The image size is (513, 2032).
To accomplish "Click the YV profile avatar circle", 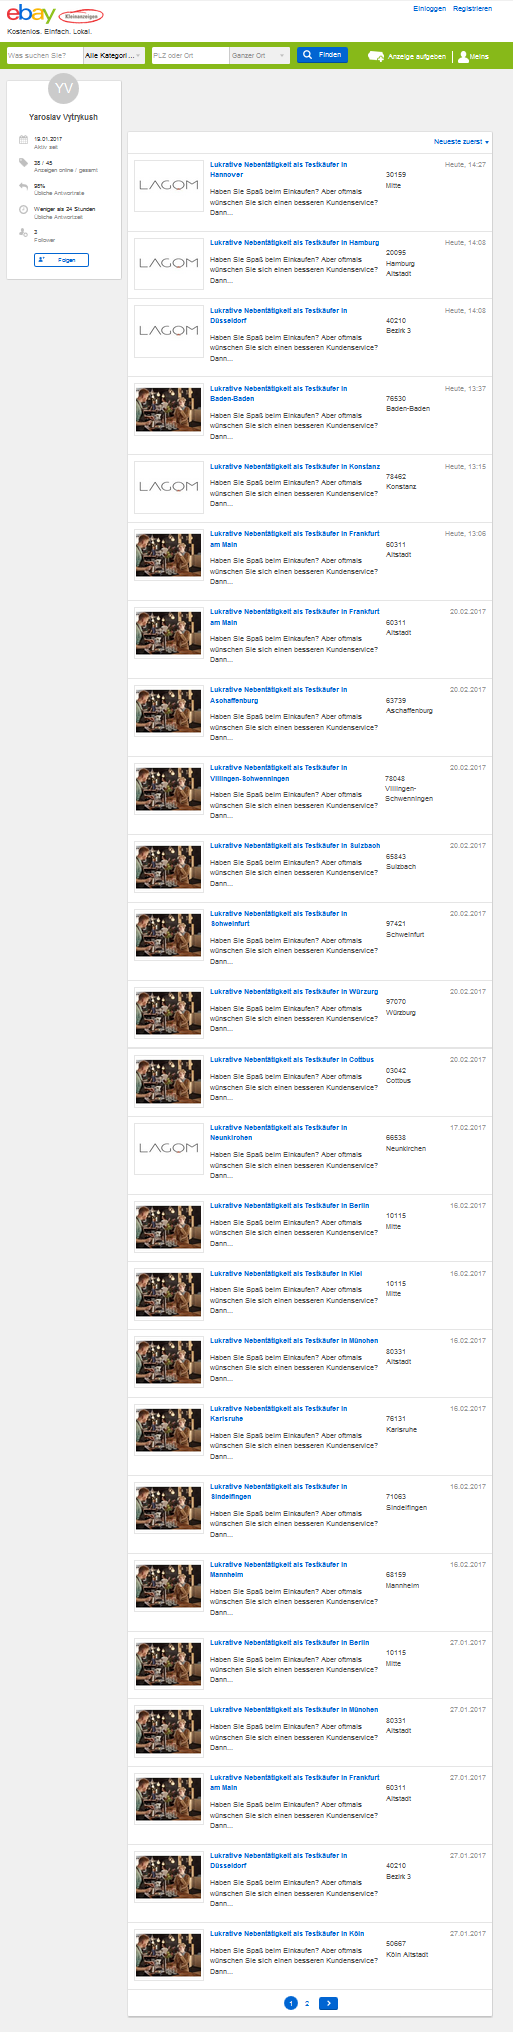I will [x=64, y=89].
